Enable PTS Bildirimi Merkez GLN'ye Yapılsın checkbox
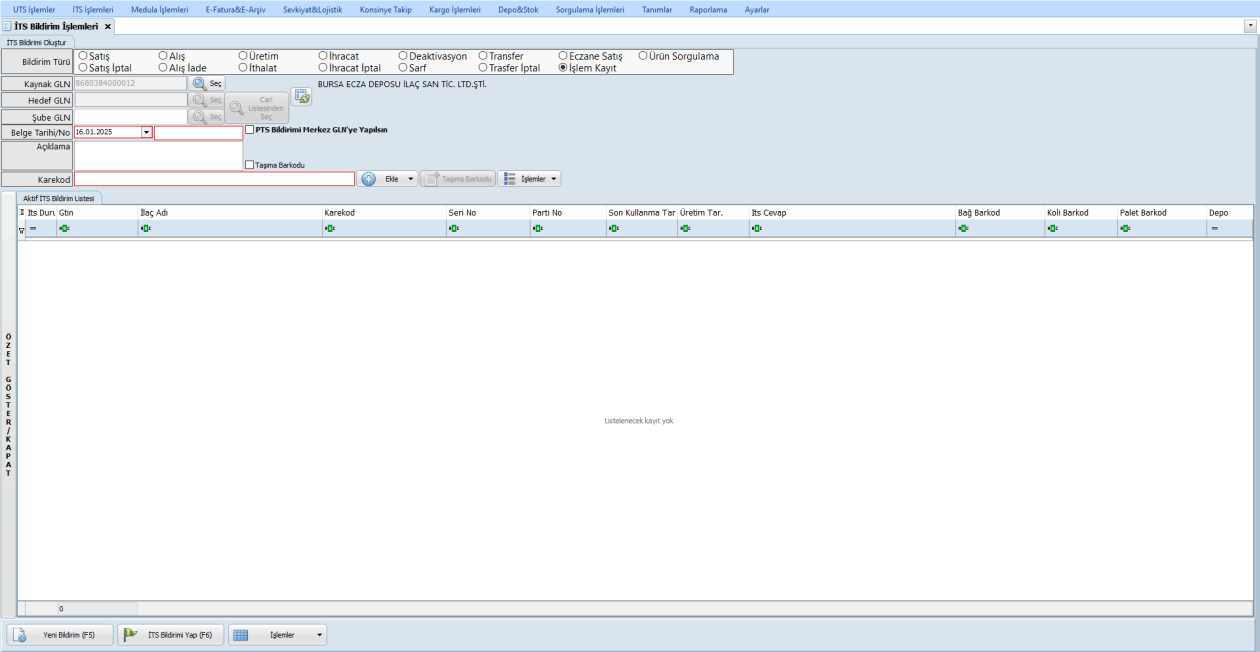1260x652 pixels. click(250, 129)
